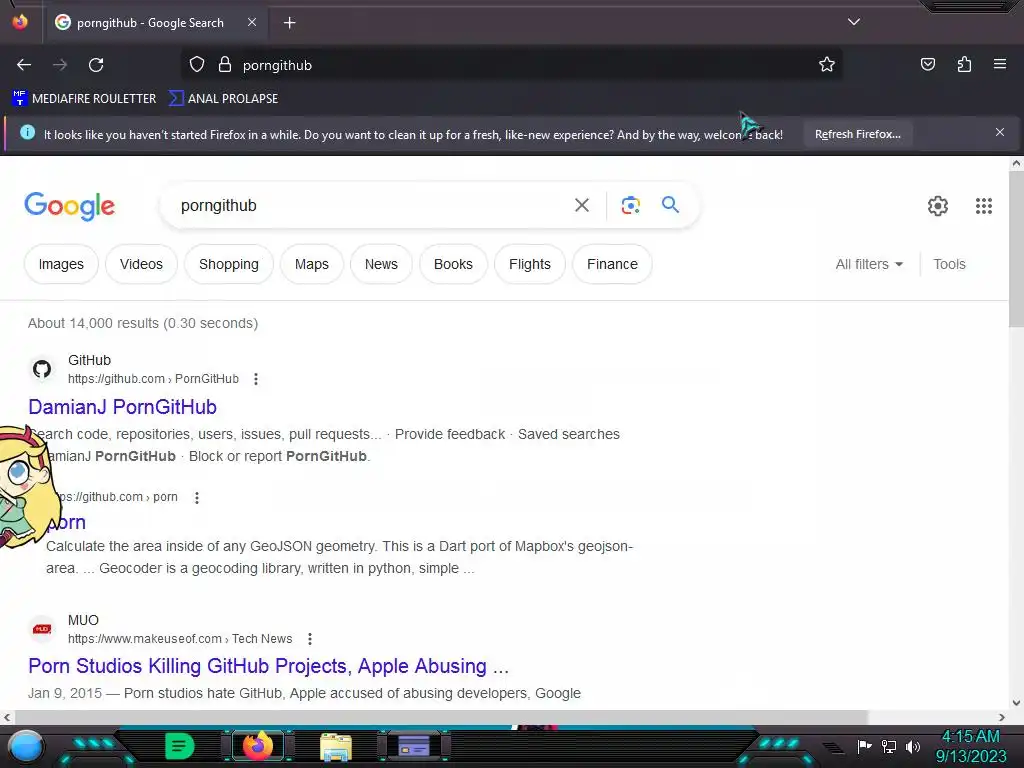Open the Porn Studios Killing GitHub Projects link
This screenshot has height=768, width=1024.
pyautogui.click(x=268, y=665)
